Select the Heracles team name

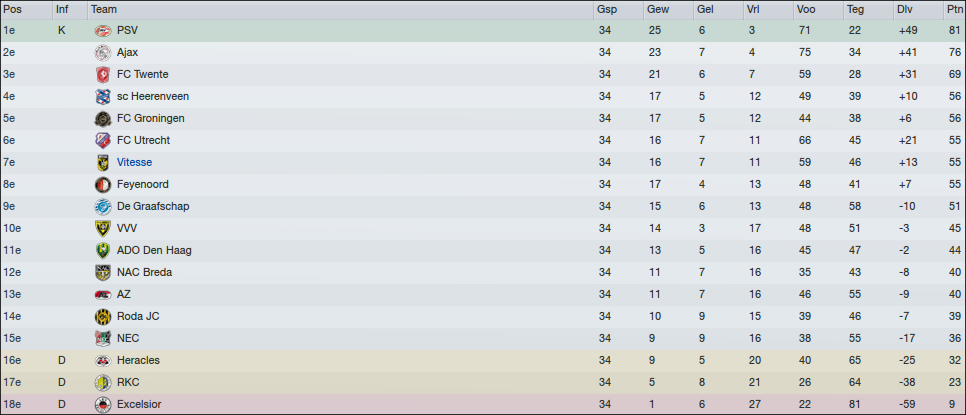138,360
